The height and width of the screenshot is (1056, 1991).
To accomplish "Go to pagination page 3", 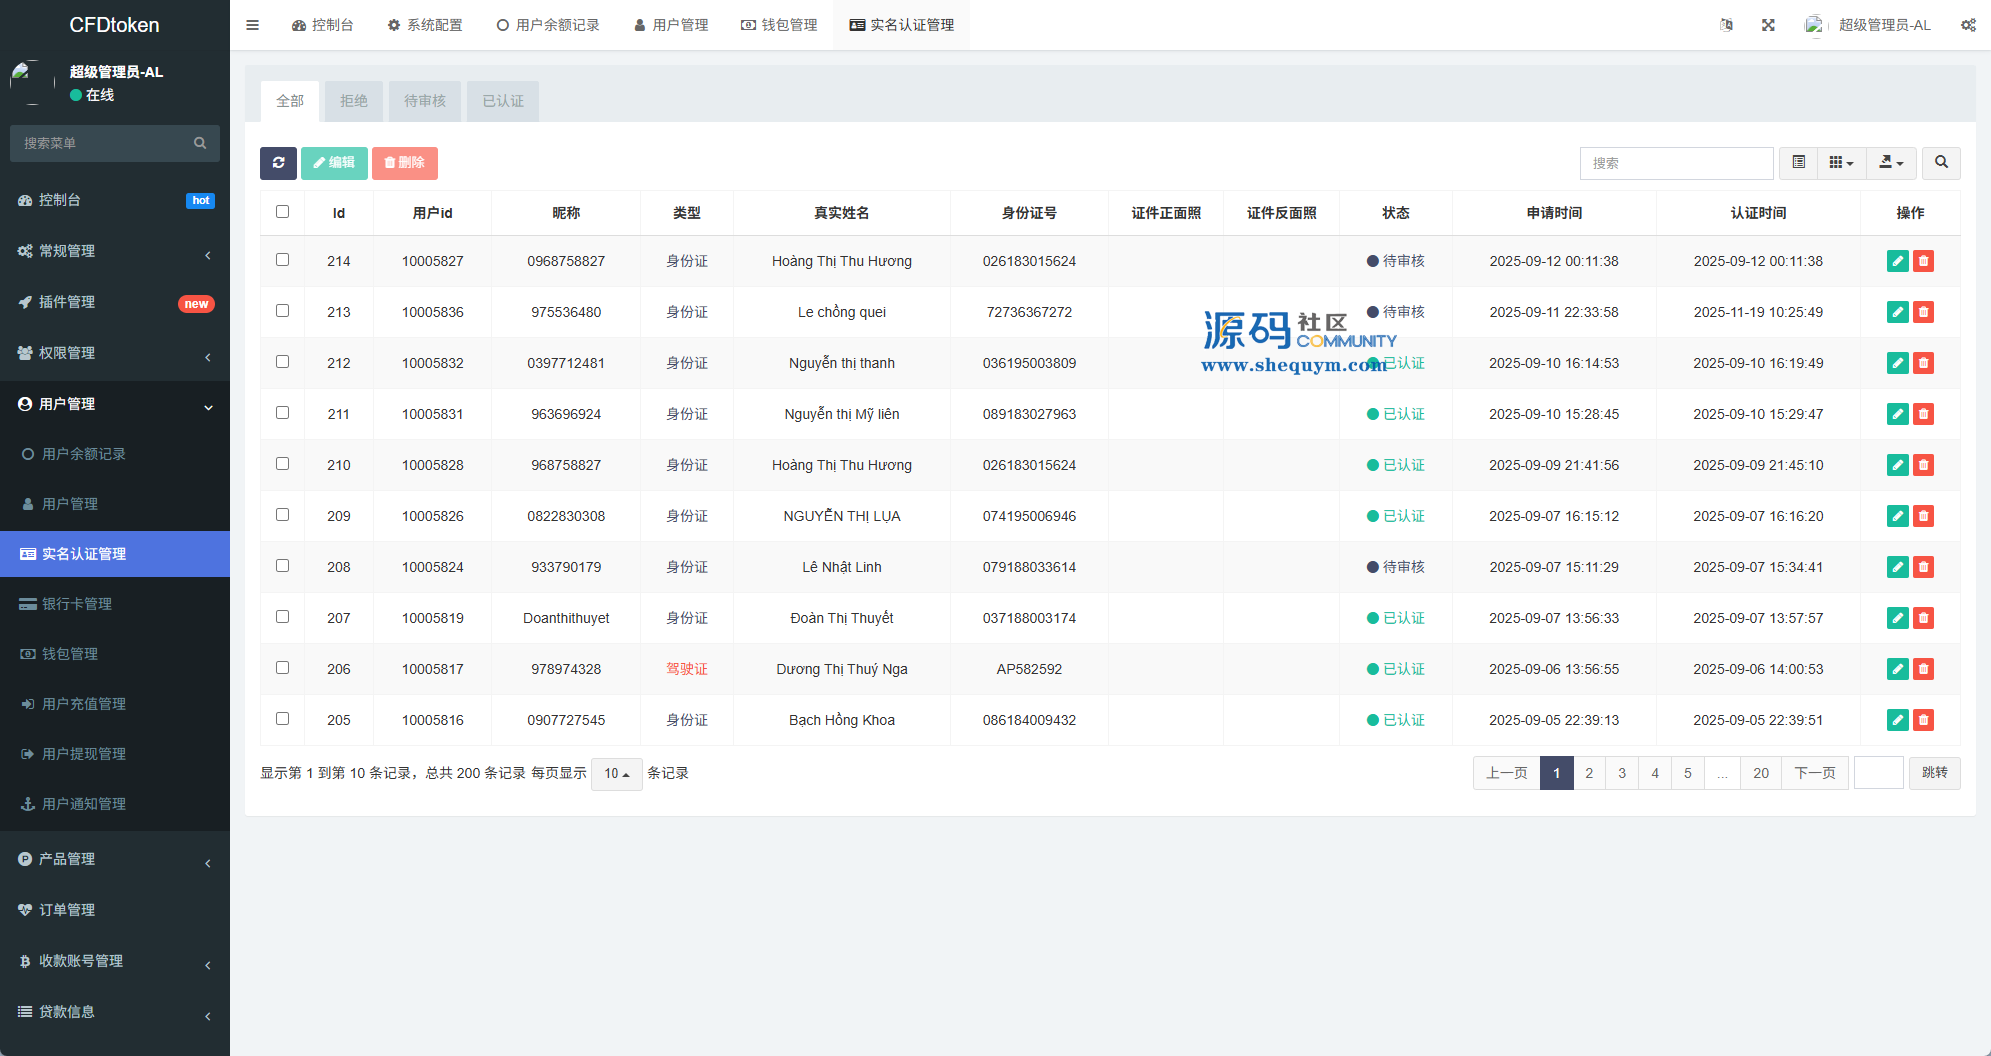I will pos(1622,773).
